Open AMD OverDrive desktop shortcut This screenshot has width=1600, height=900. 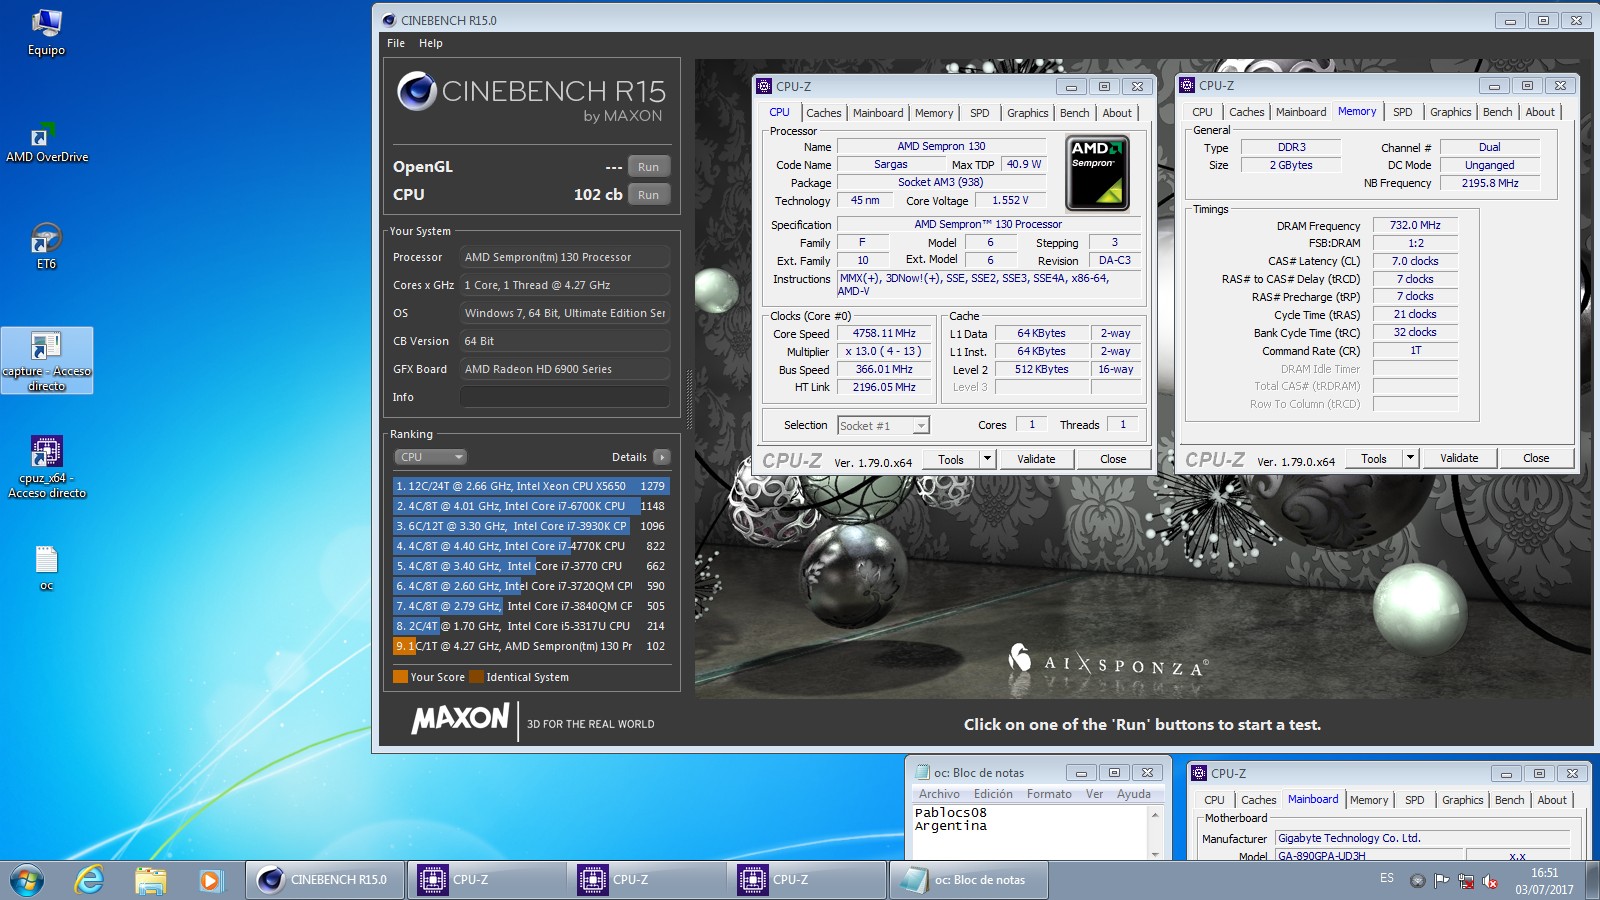46,142
